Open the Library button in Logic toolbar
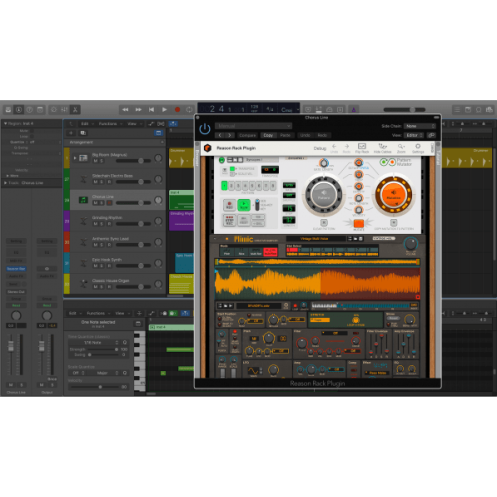497x497 pixels. point(8,110)
